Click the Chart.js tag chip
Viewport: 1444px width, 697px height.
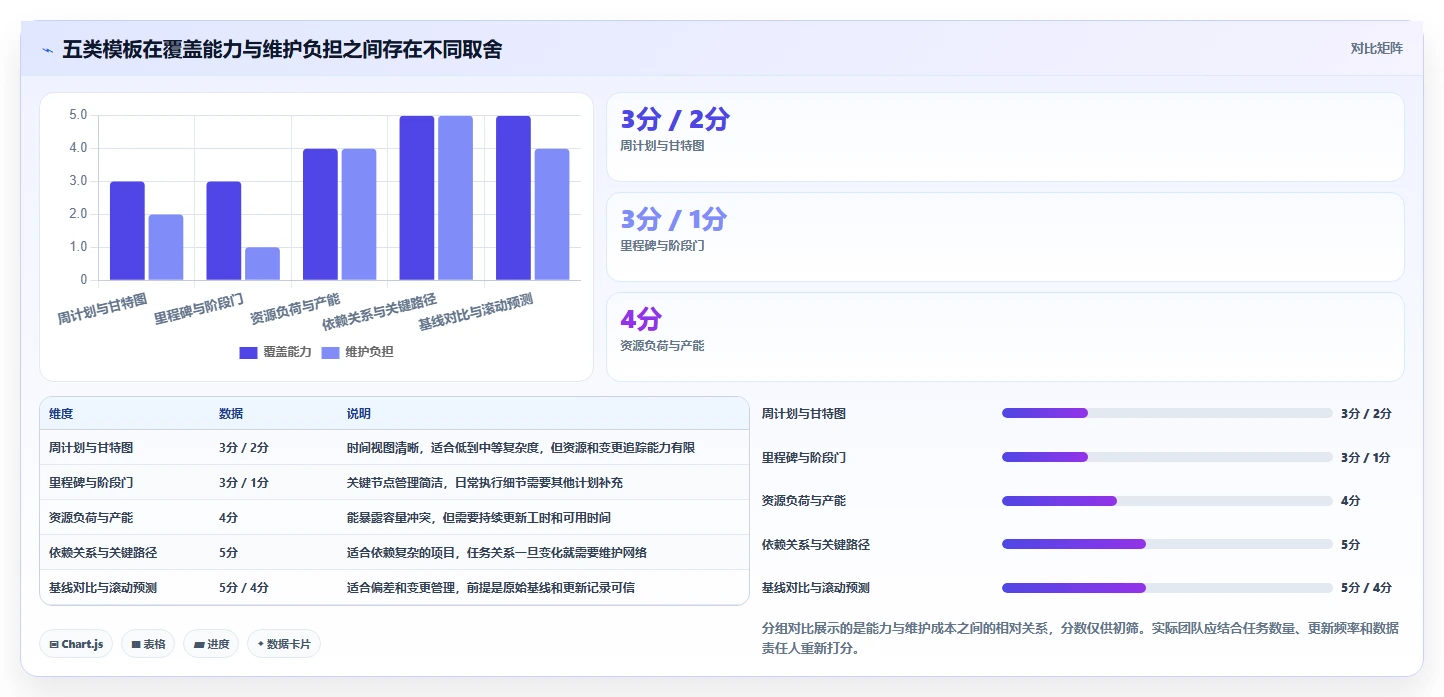(x=76, y=644)
